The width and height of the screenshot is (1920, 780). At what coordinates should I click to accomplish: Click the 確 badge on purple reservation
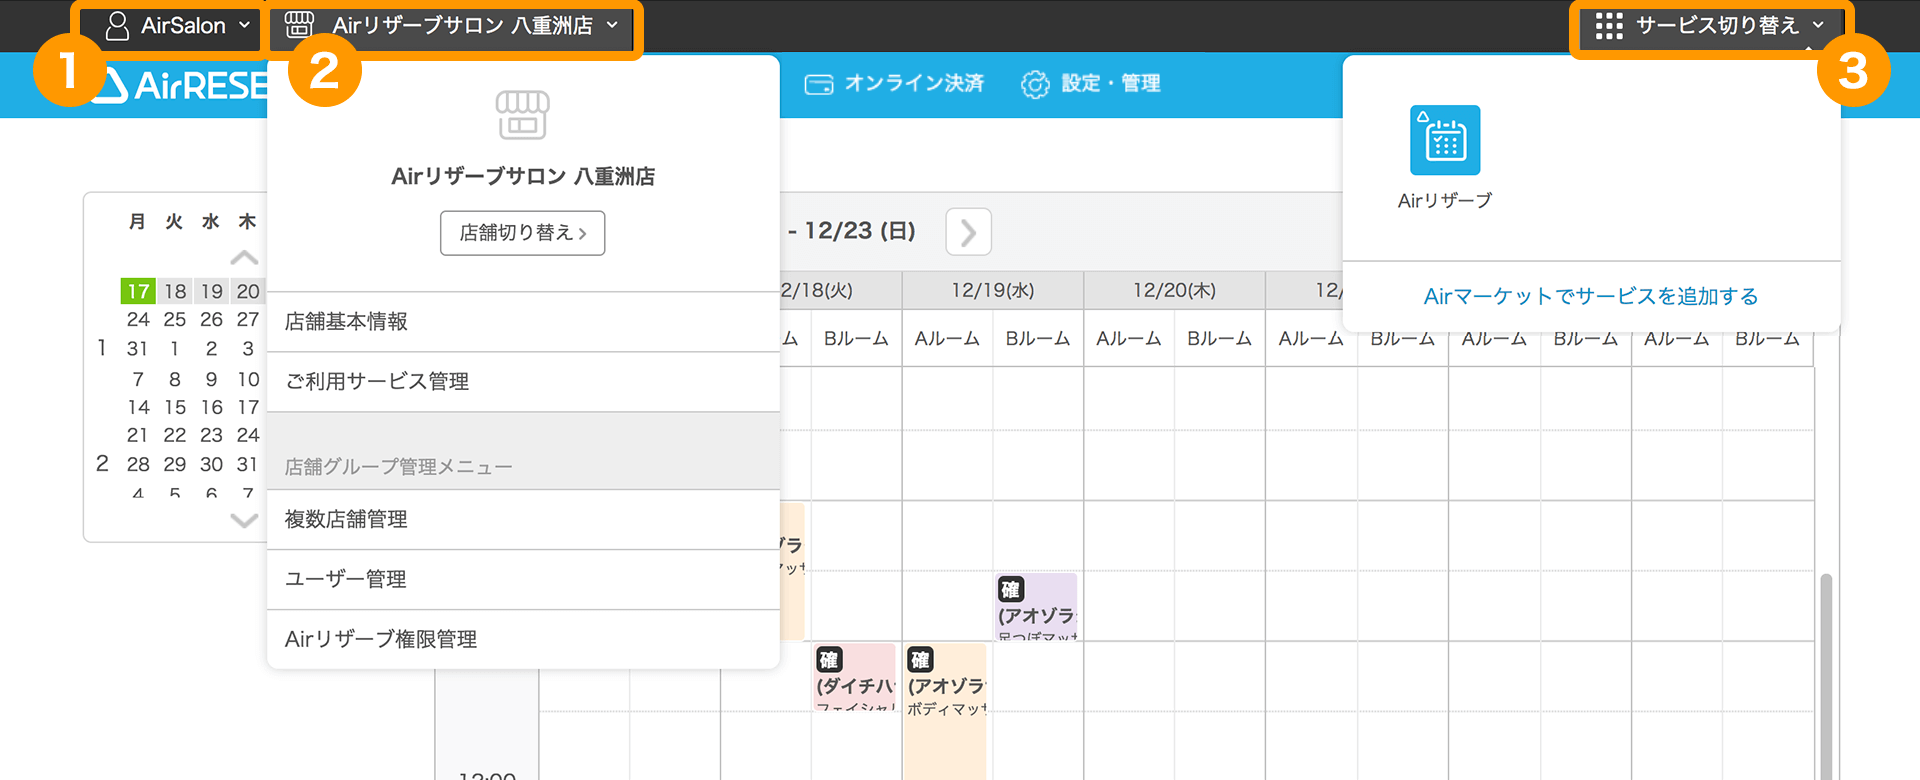(1010, 589)
